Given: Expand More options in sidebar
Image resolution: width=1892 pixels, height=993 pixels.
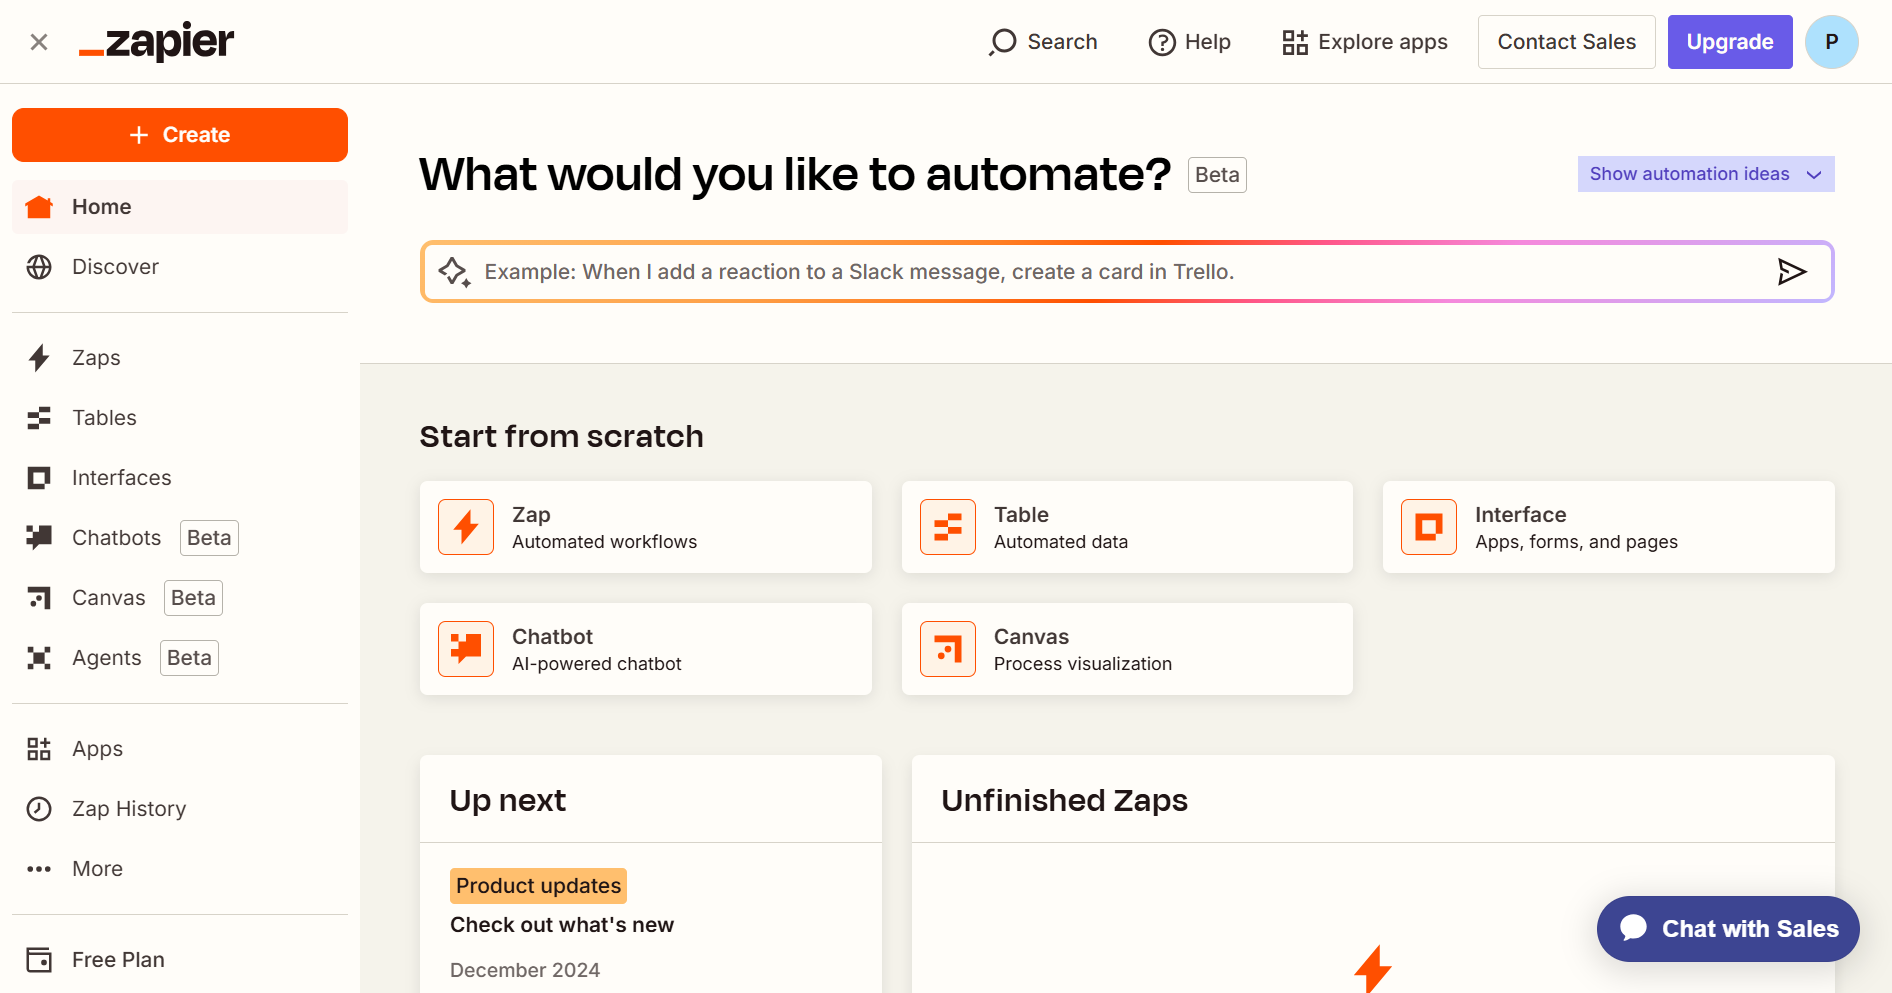Looking at the screenshot, I should tap(180, 869).
